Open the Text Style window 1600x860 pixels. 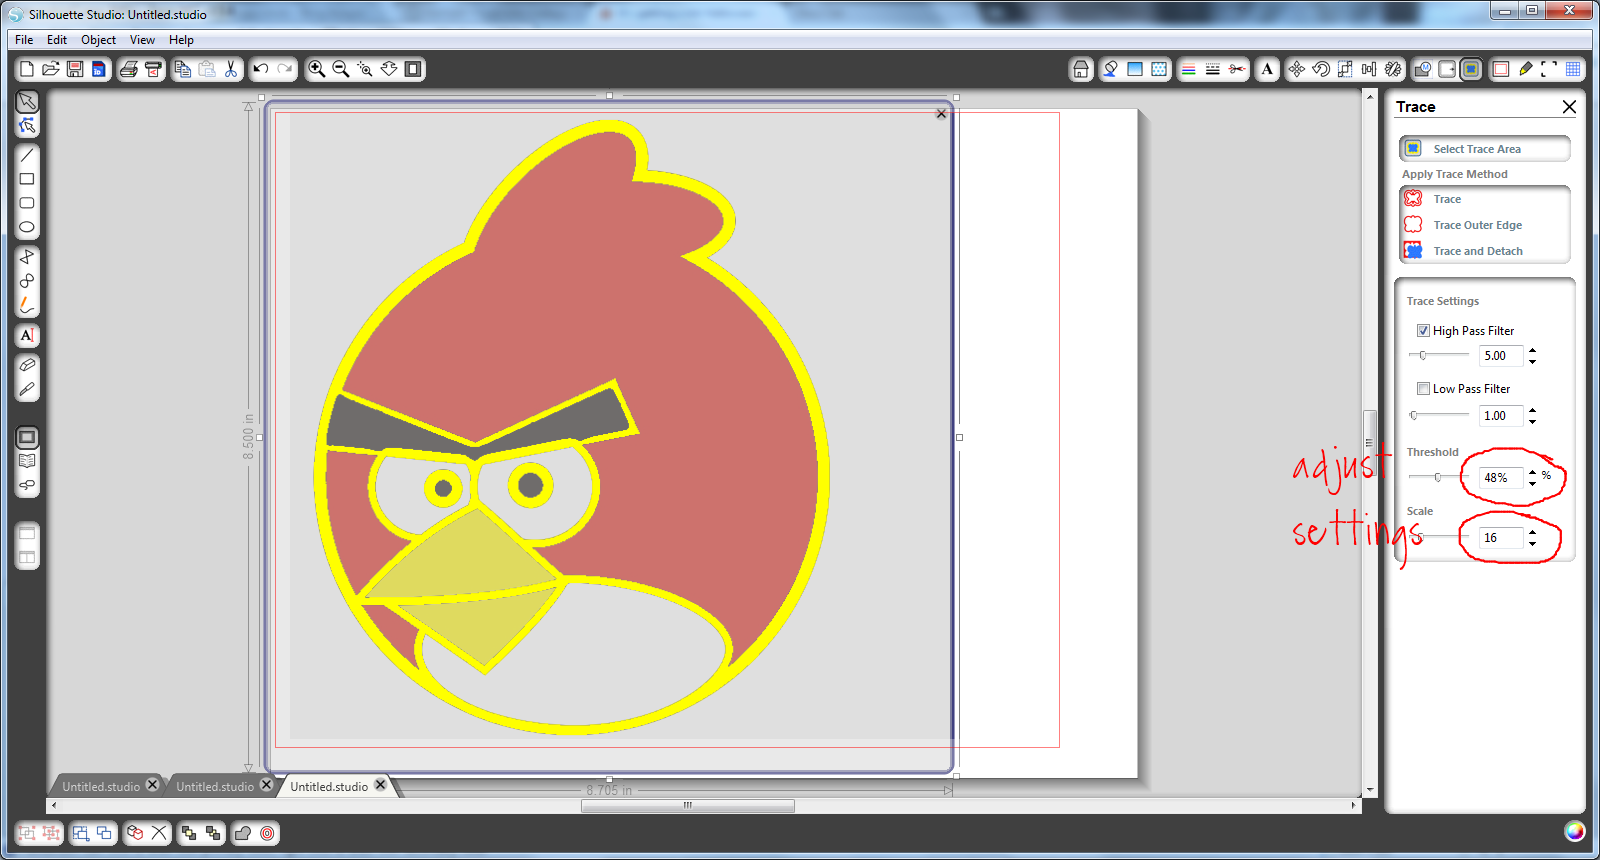[x=1267, y=69]
